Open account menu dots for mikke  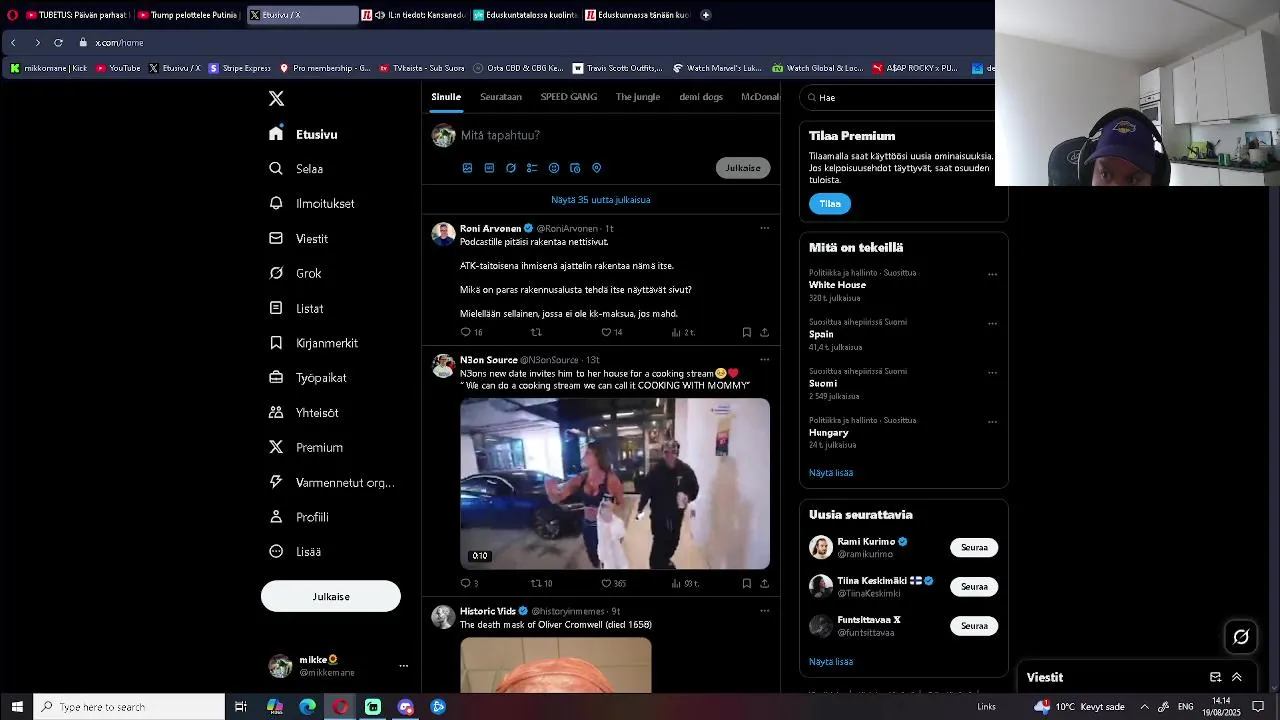404,666
